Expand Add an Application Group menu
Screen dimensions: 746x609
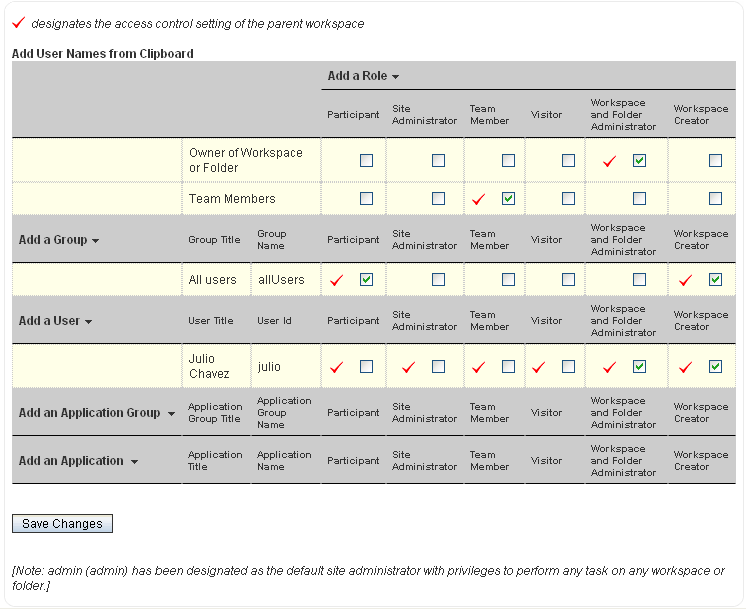coord(97,413)
